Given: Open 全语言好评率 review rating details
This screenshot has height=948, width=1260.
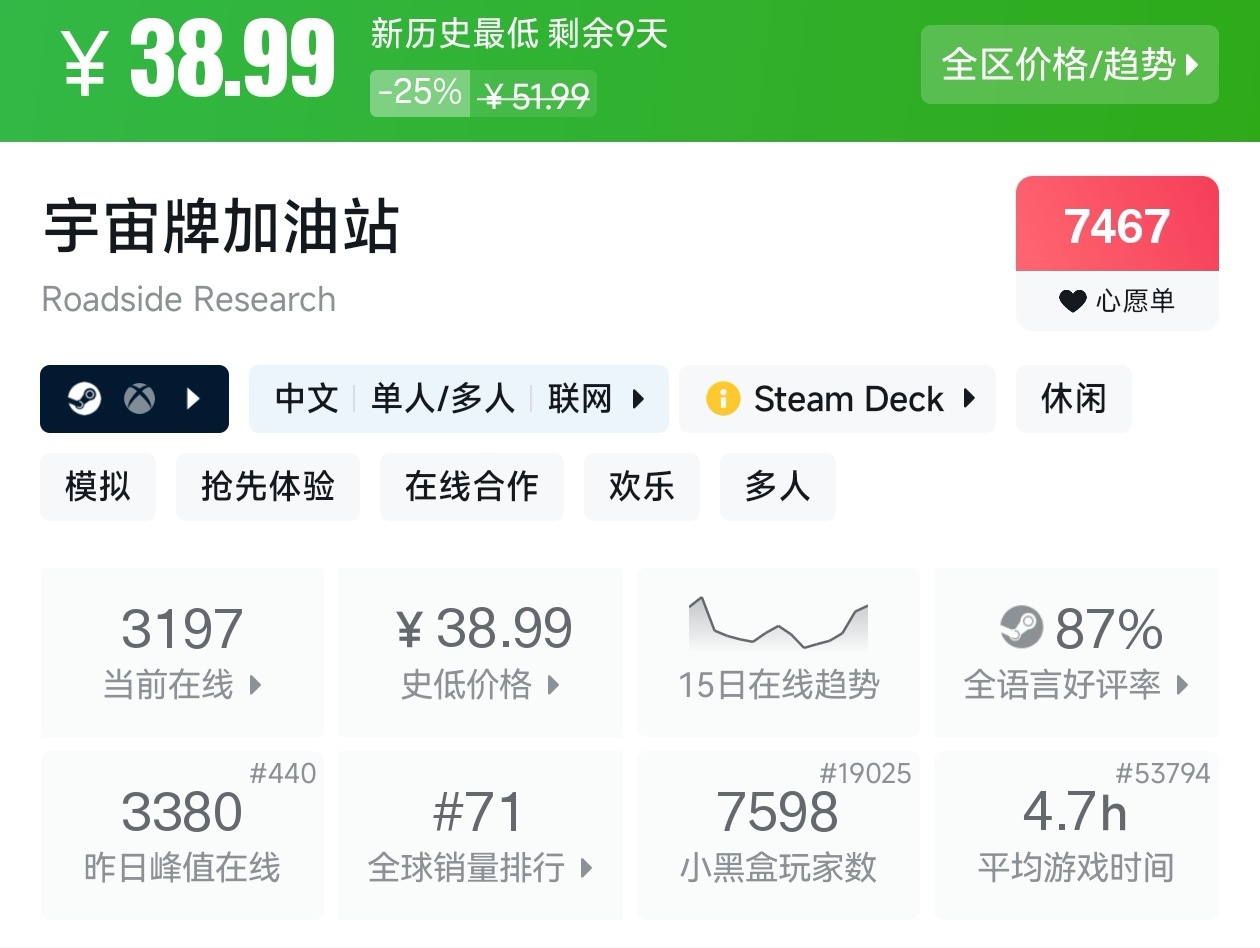Looking at the screenshot, I should [x=1075, y=652].
